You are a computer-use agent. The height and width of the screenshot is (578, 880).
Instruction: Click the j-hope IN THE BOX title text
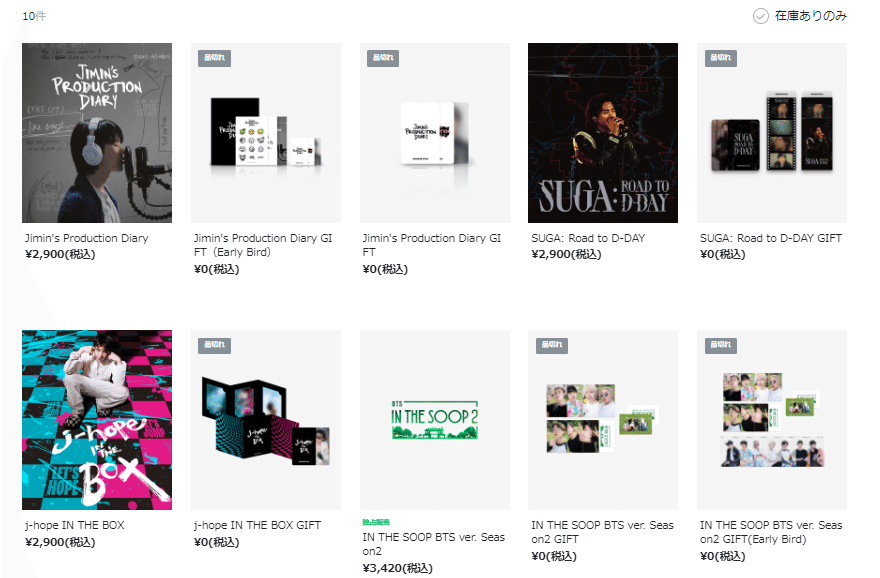click(75, 525)
